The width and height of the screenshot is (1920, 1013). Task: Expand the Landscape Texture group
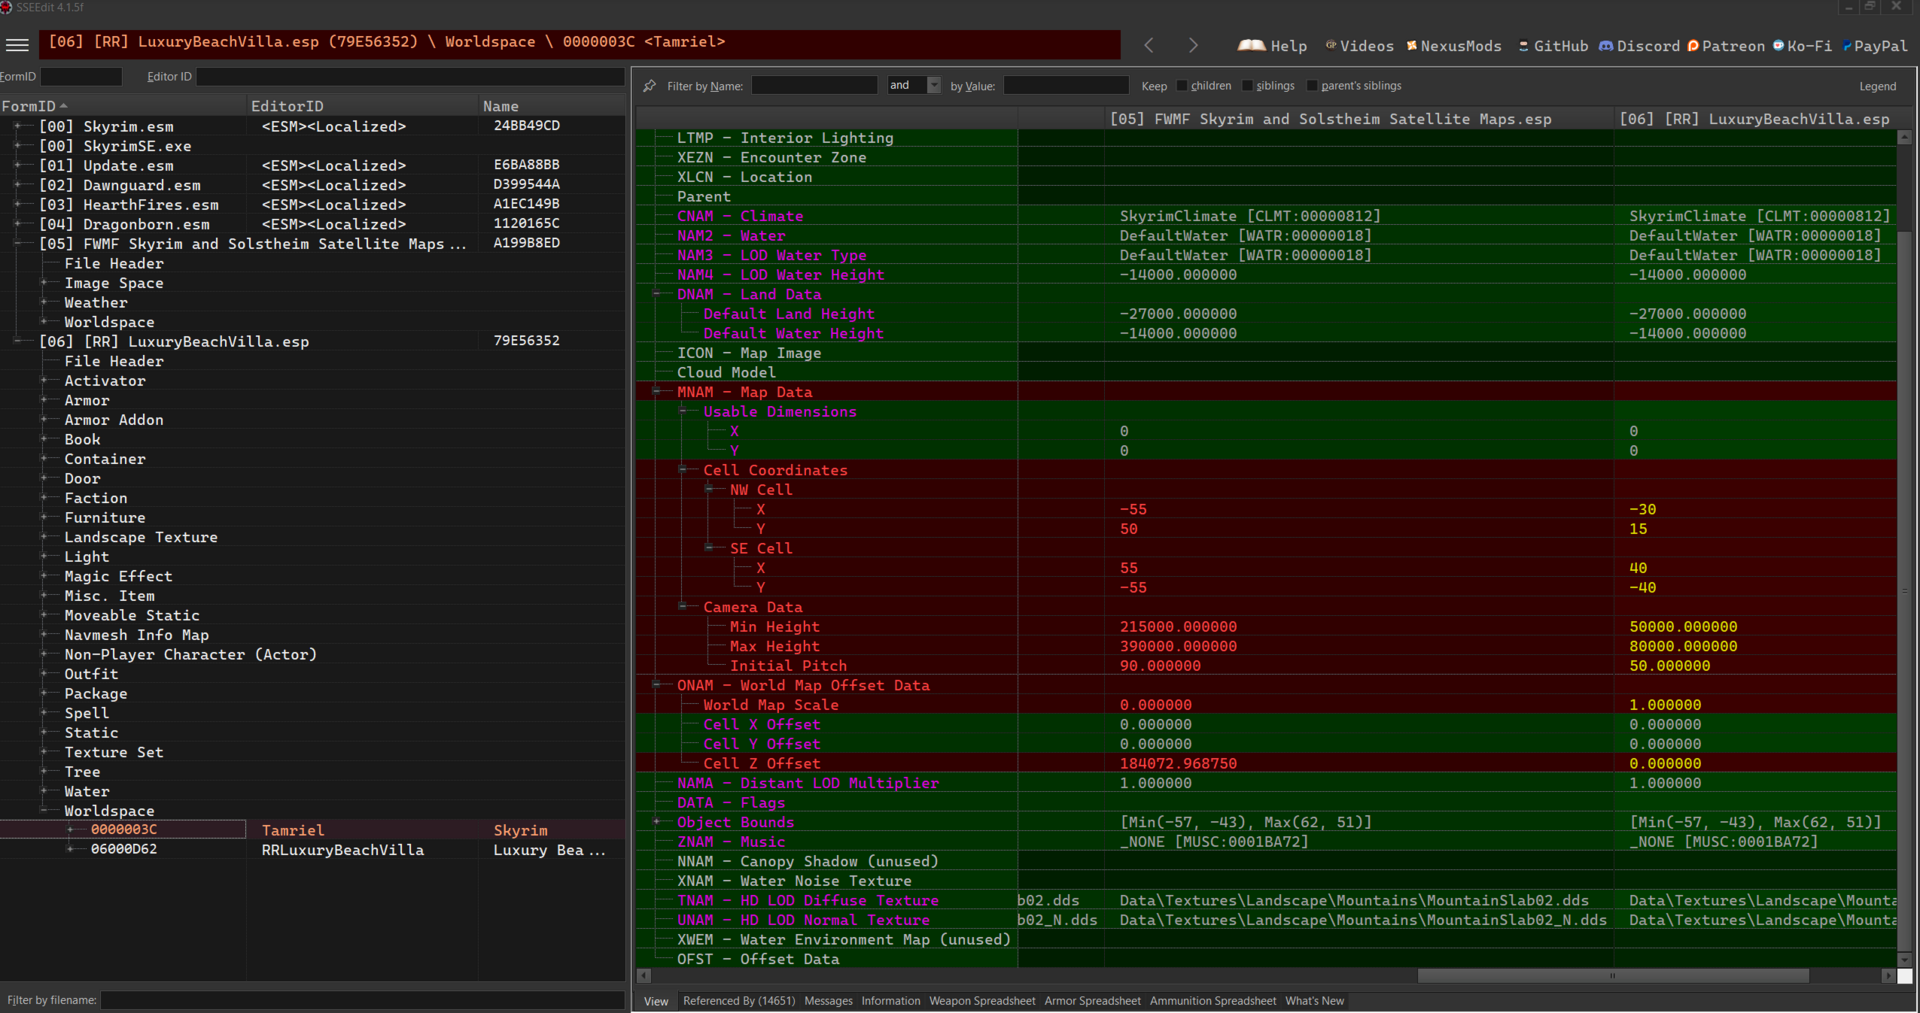44,537
